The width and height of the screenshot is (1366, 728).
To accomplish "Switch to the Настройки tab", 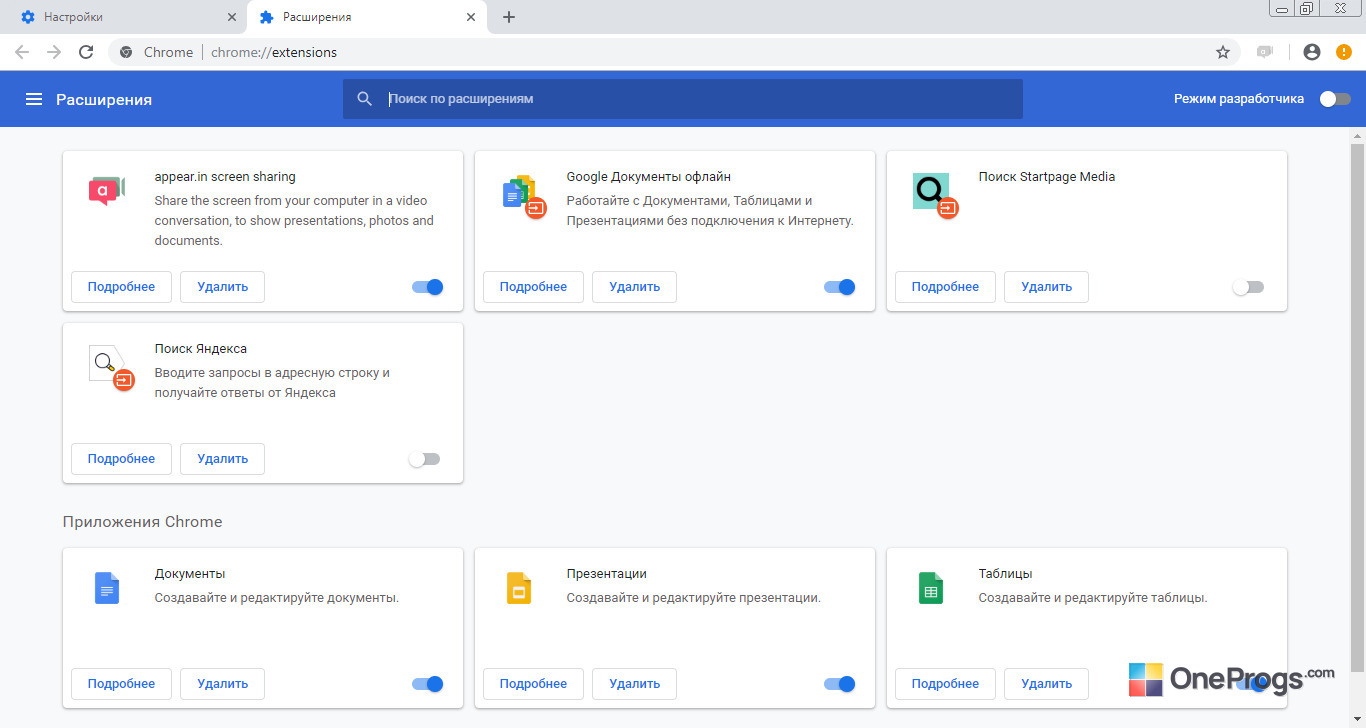I will (x=123, y=17).
